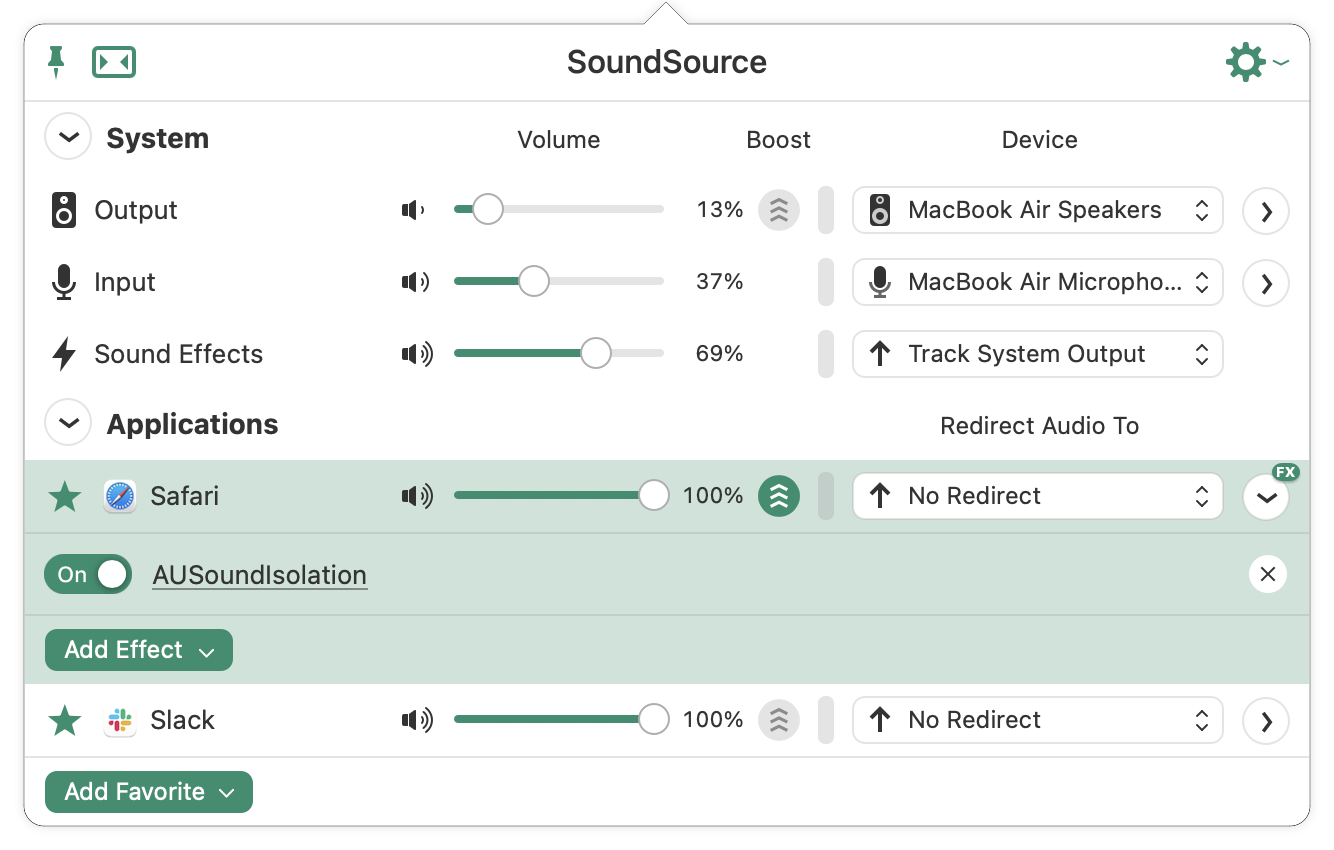The width and height of the screenshot is (1334, 850).
Task: Switch to compact view mode icon
Action: (114, 62)
